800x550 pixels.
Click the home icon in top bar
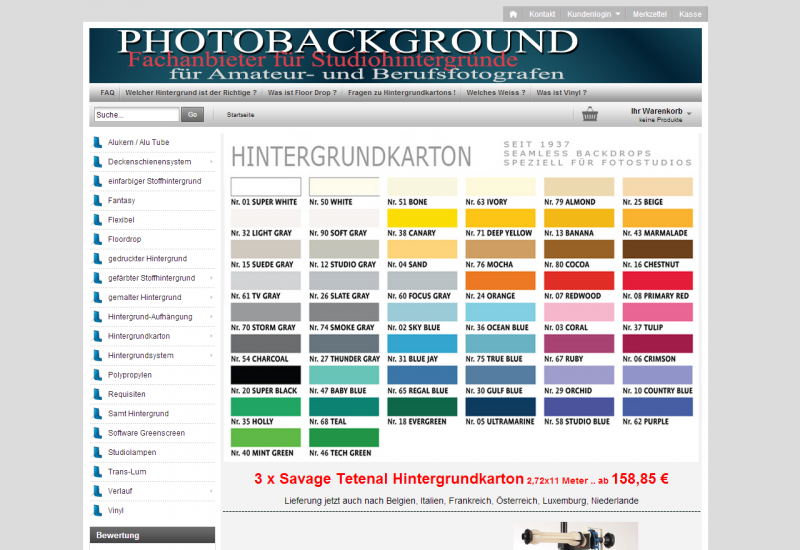pyautogui.click(x=513, y=14)
